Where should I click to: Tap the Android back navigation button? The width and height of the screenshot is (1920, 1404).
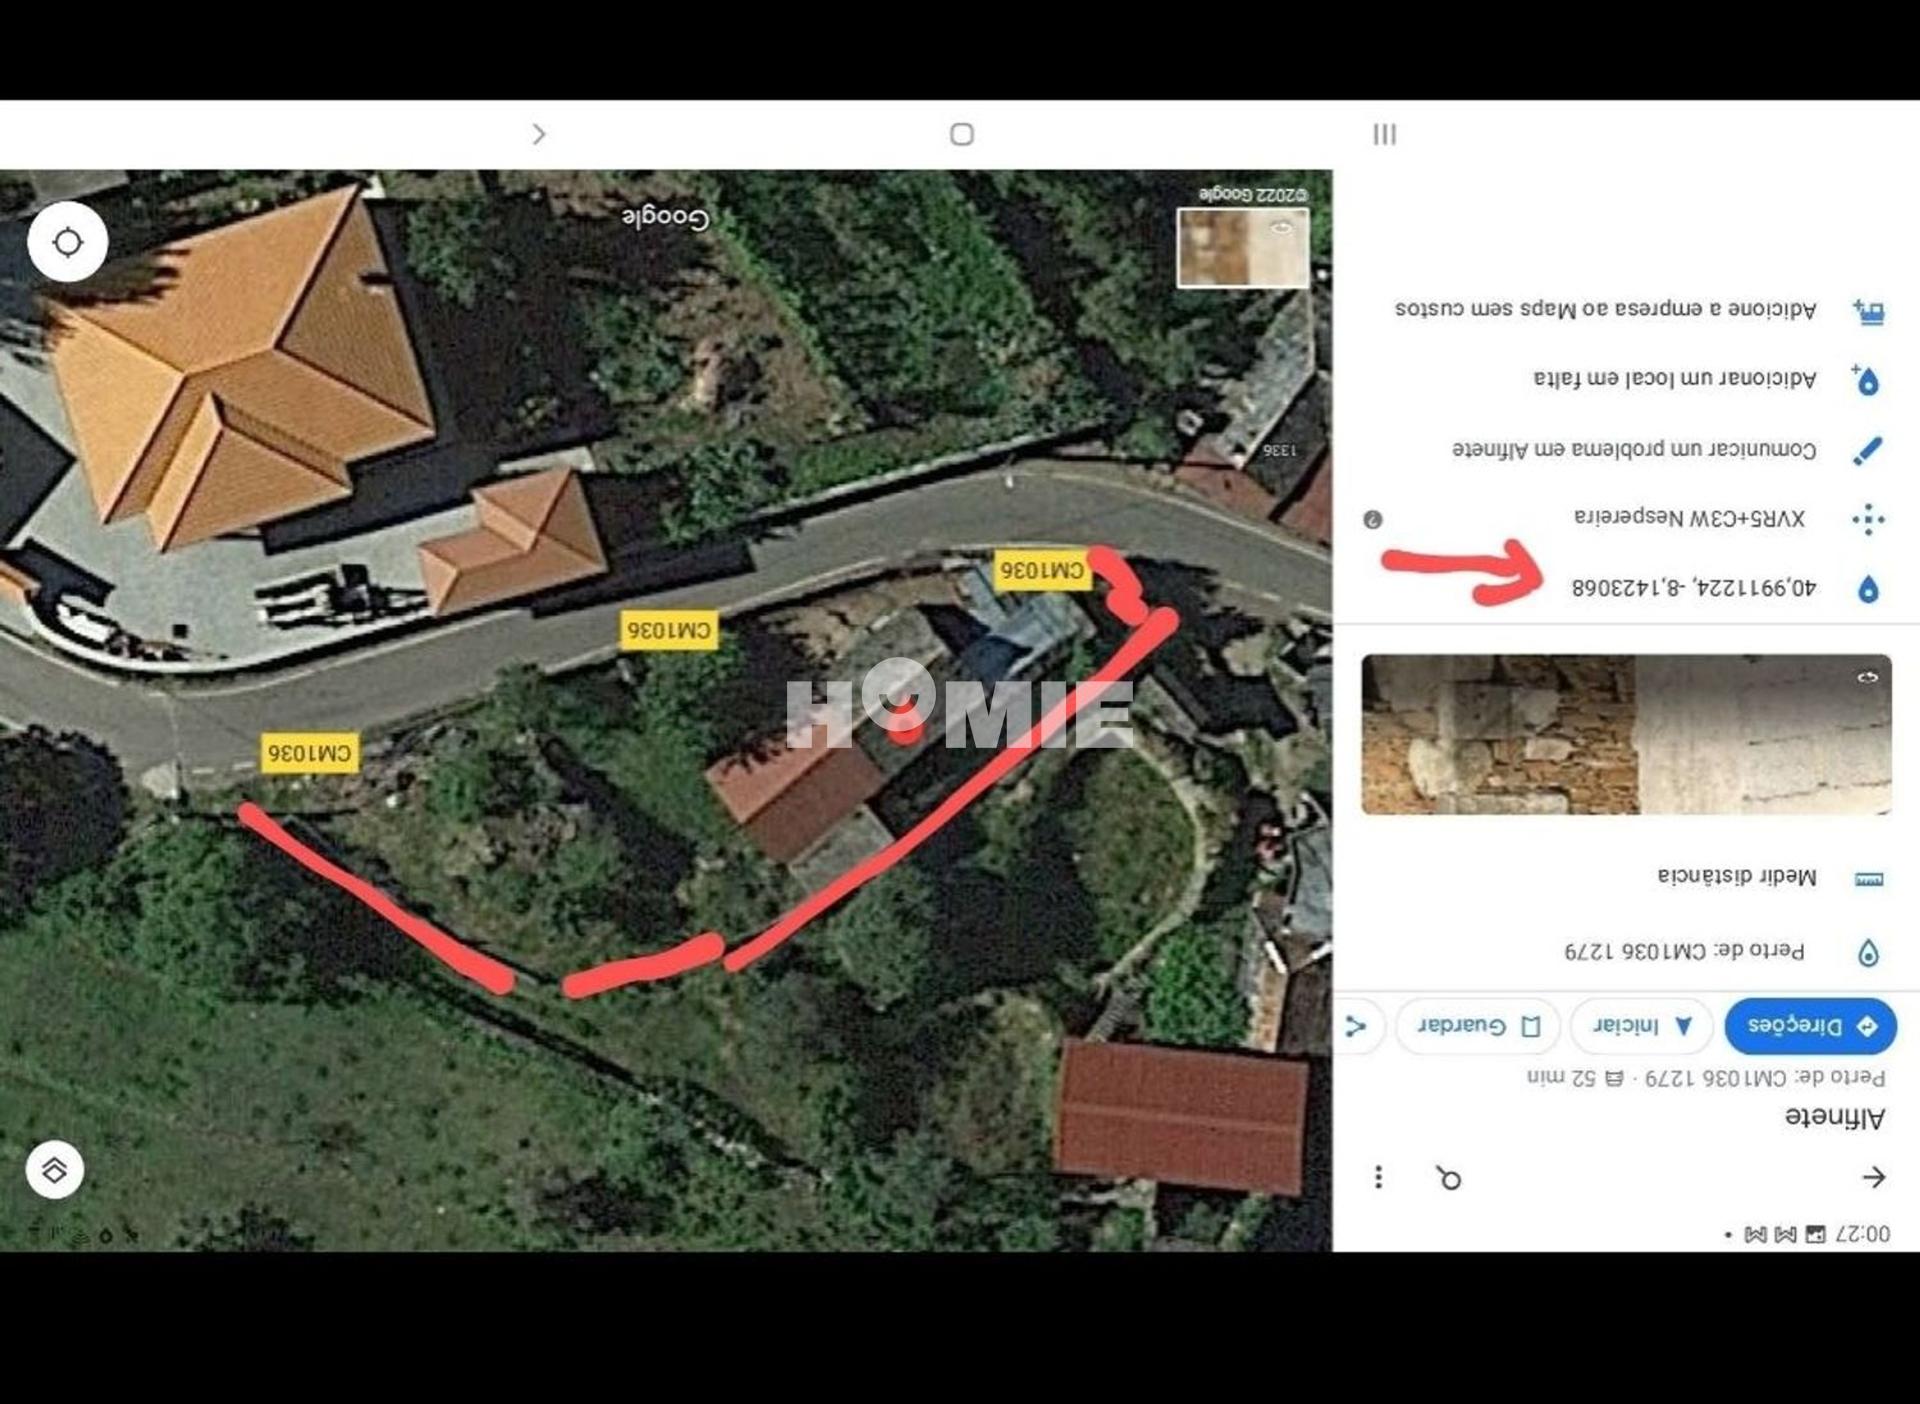(539, 134)
